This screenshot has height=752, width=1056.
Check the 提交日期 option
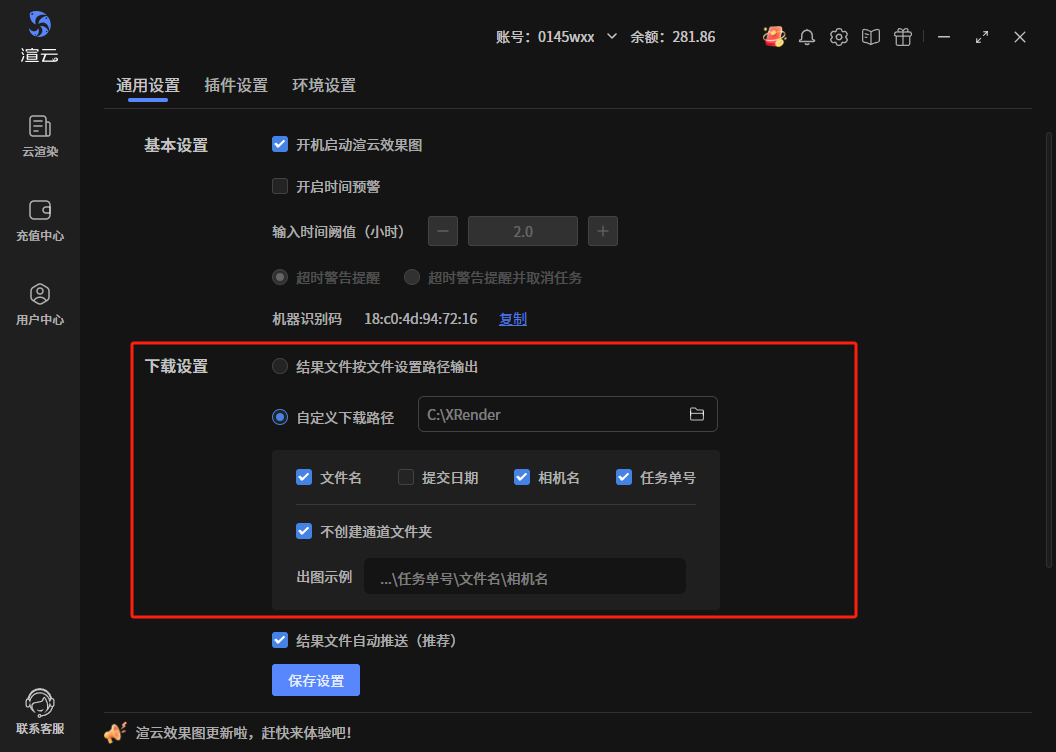coord(406,477)
